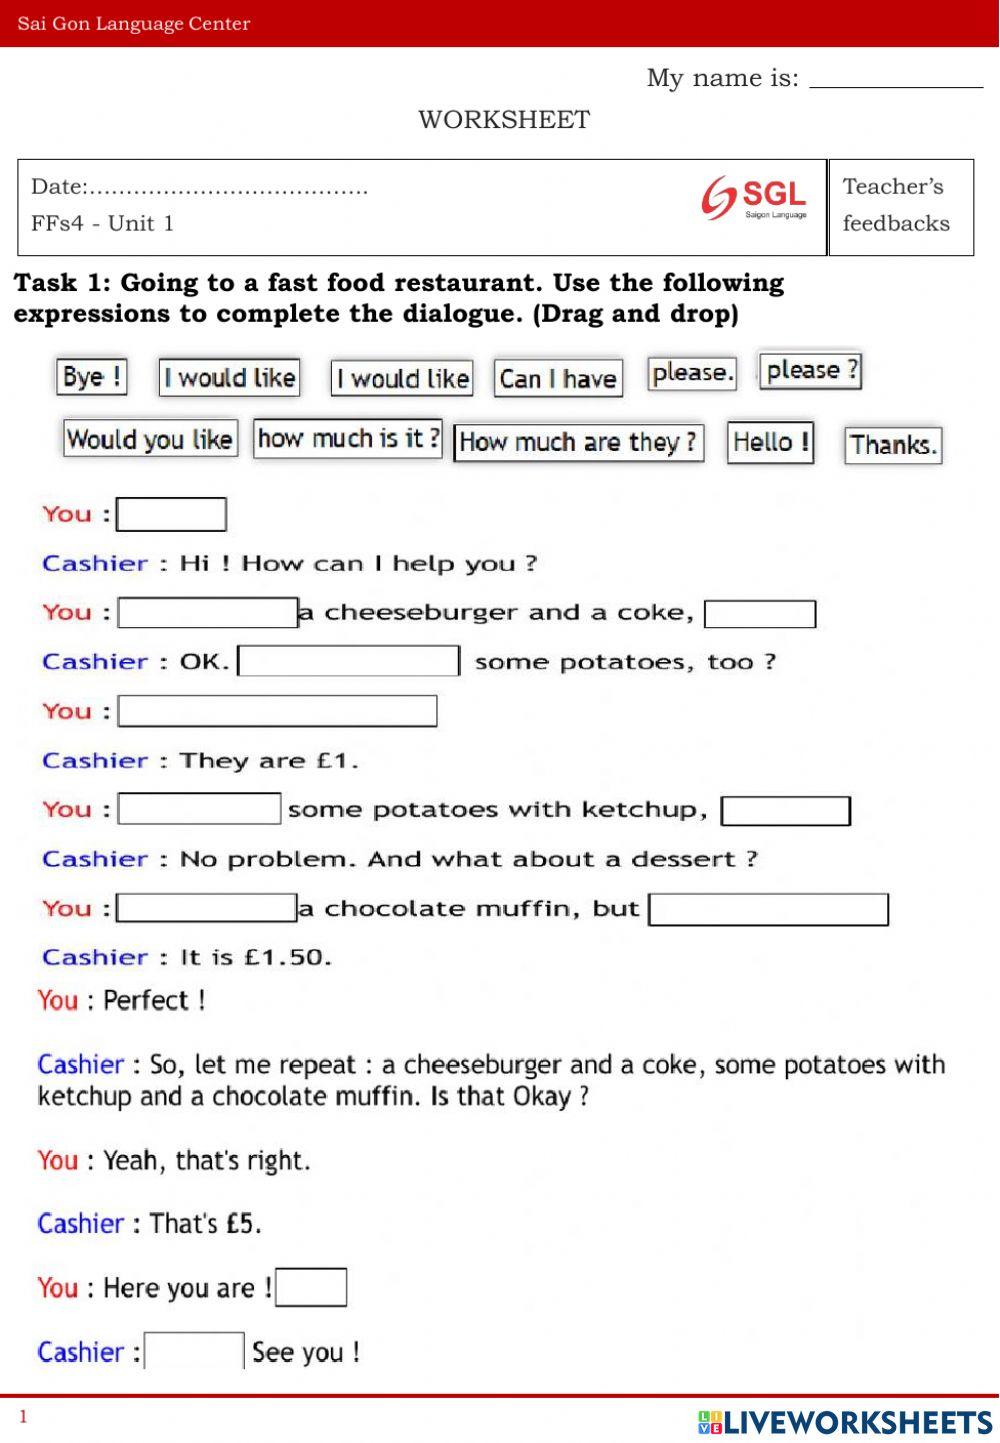Select the 'Would you like' tile
This screenshot has width=1000, height=1443.
click(x=150, y=439)
